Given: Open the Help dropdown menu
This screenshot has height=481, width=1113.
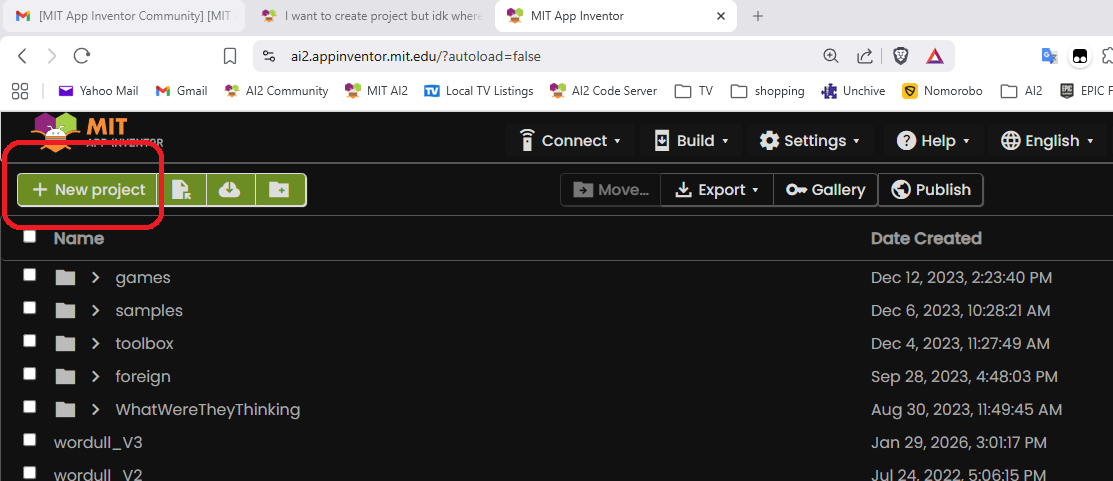Looking at the screenshot, I should tap(933, 140).
